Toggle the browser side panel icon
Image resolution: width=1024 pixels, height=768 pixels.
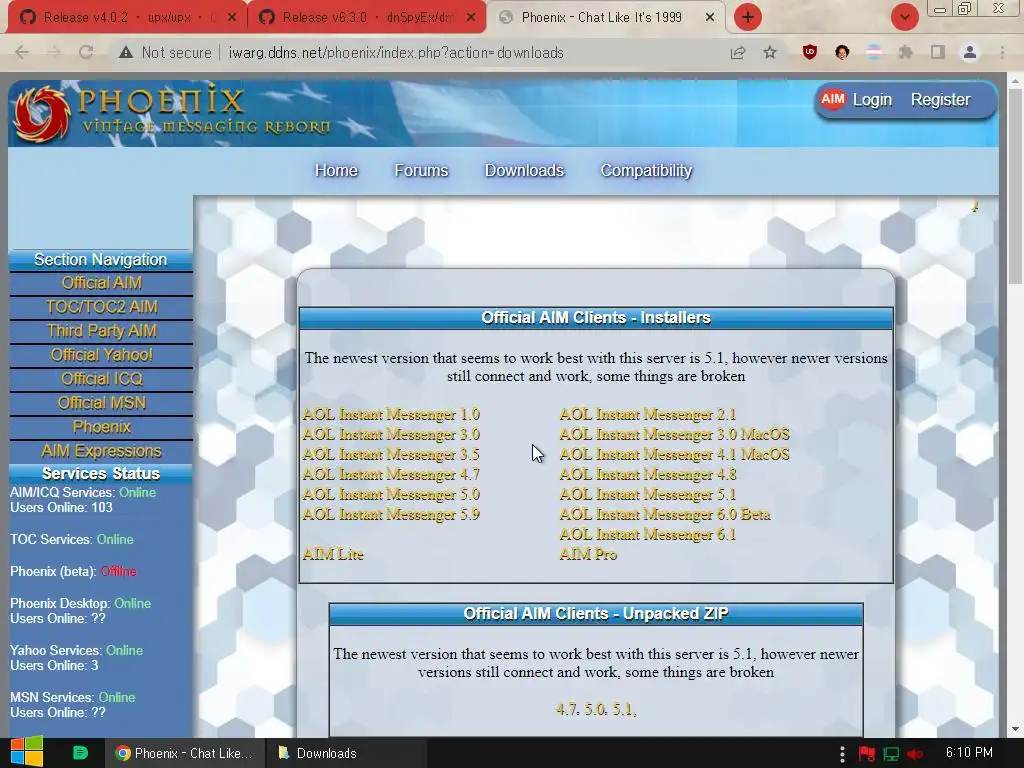(938, 52)
